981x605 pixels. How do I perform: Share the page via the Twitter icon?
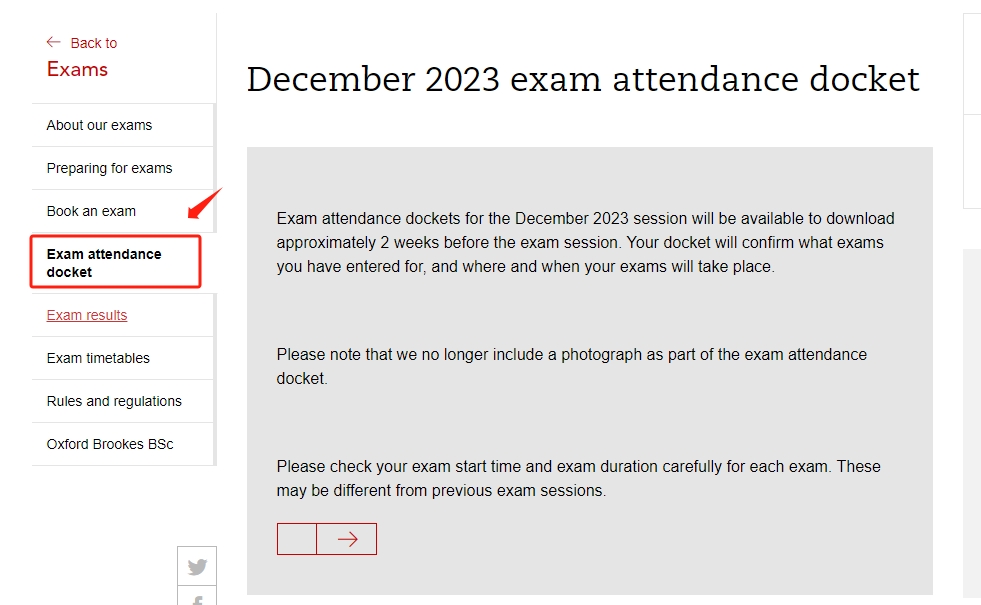click(197, 567)
